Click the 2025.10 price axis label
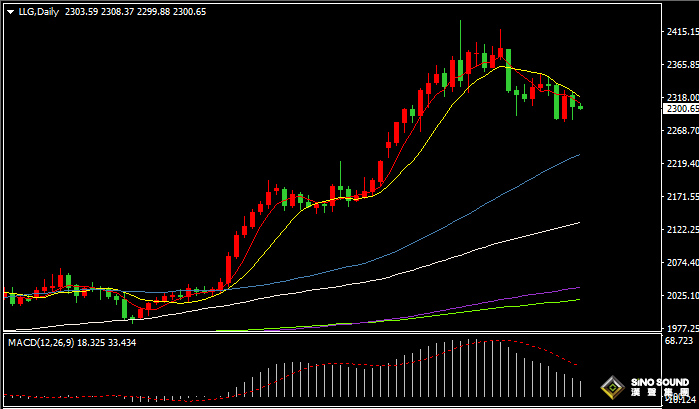 680,296
